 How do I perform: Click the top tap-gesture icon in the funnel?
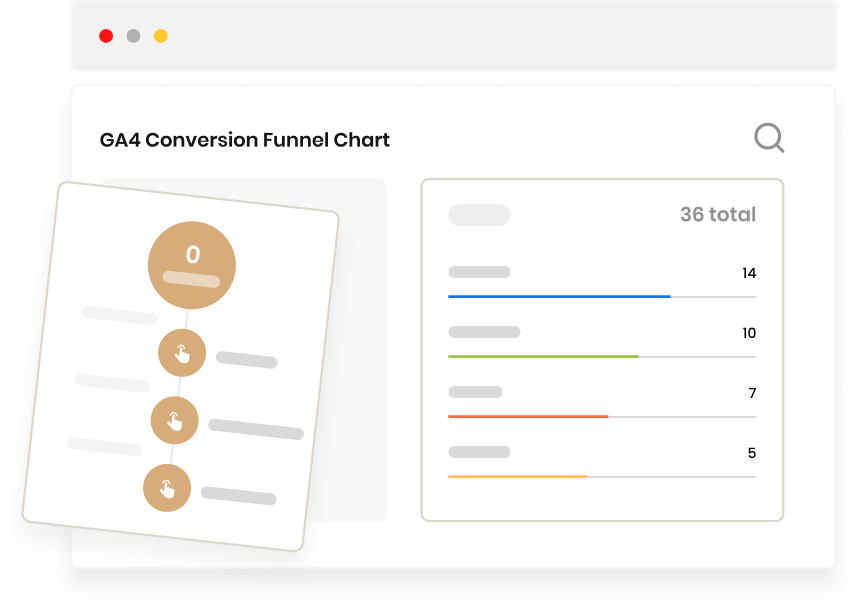pyautogui.click(x=183, y=353)
